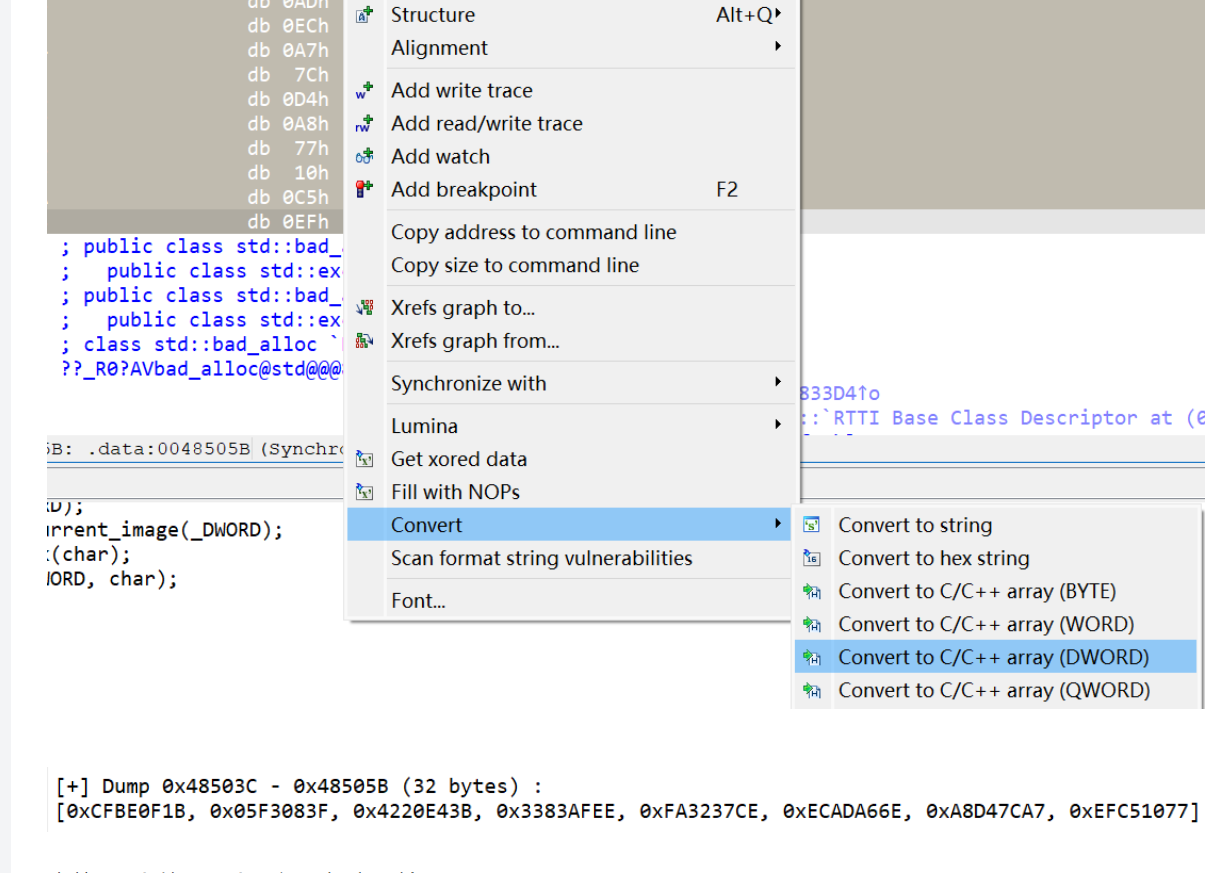Click the Convert to hex string icon
The height and width of the screenshot is (873, 1216).
click(x=812, y=559)
